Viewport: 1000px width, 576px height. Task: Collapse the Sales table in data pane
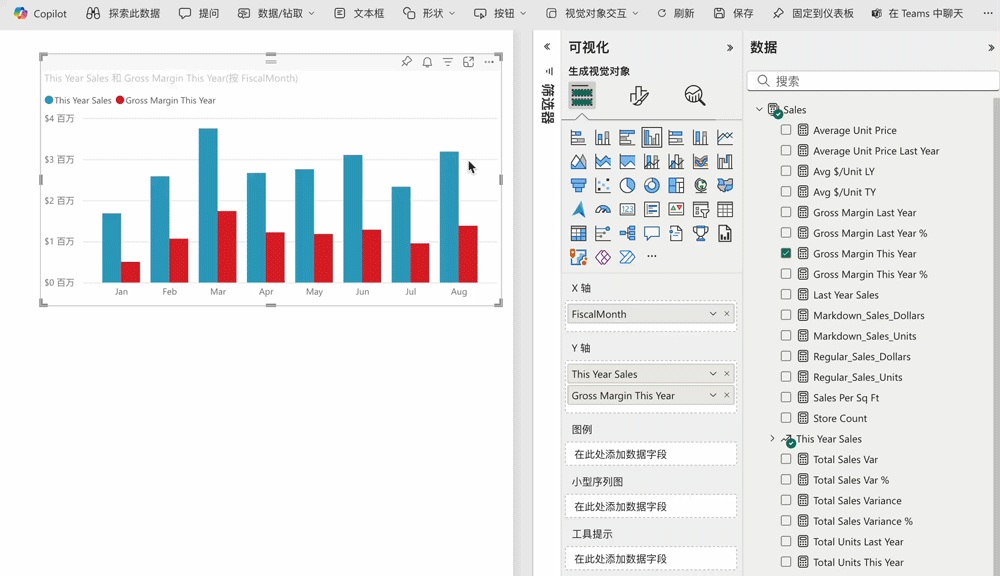tap(759, 110)
